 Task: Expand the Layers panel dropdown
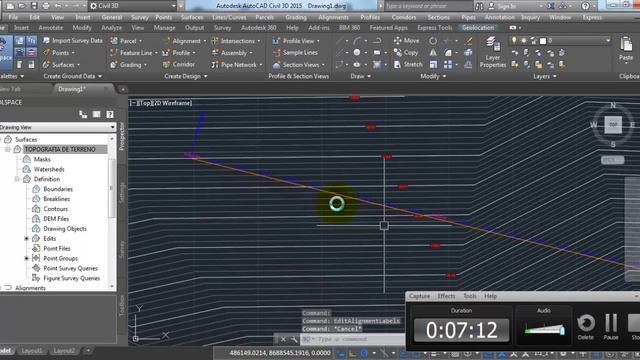(x=545, y=76)
